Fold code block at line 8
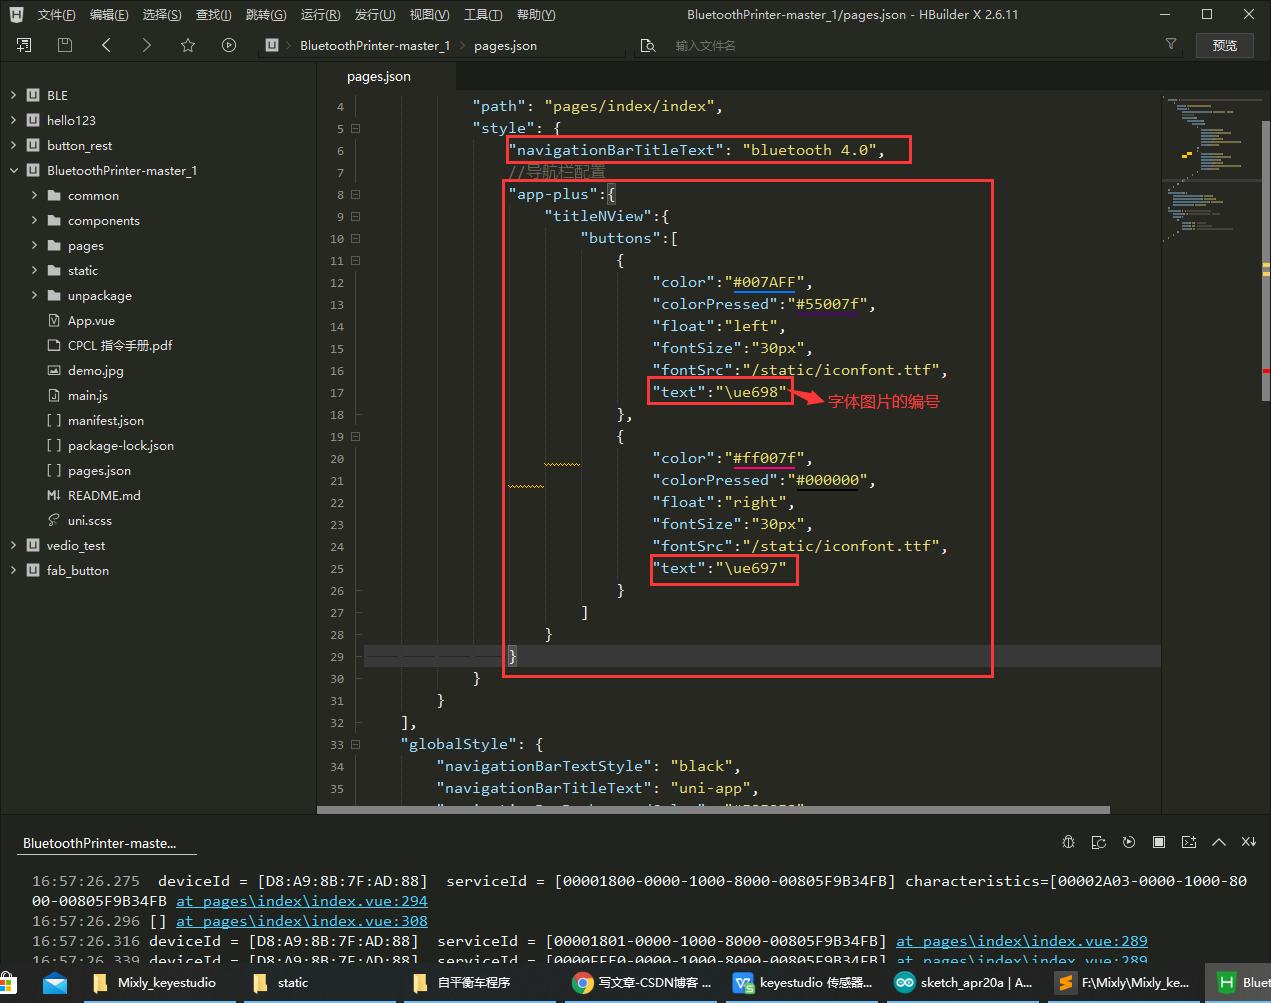 click(355, 195)
